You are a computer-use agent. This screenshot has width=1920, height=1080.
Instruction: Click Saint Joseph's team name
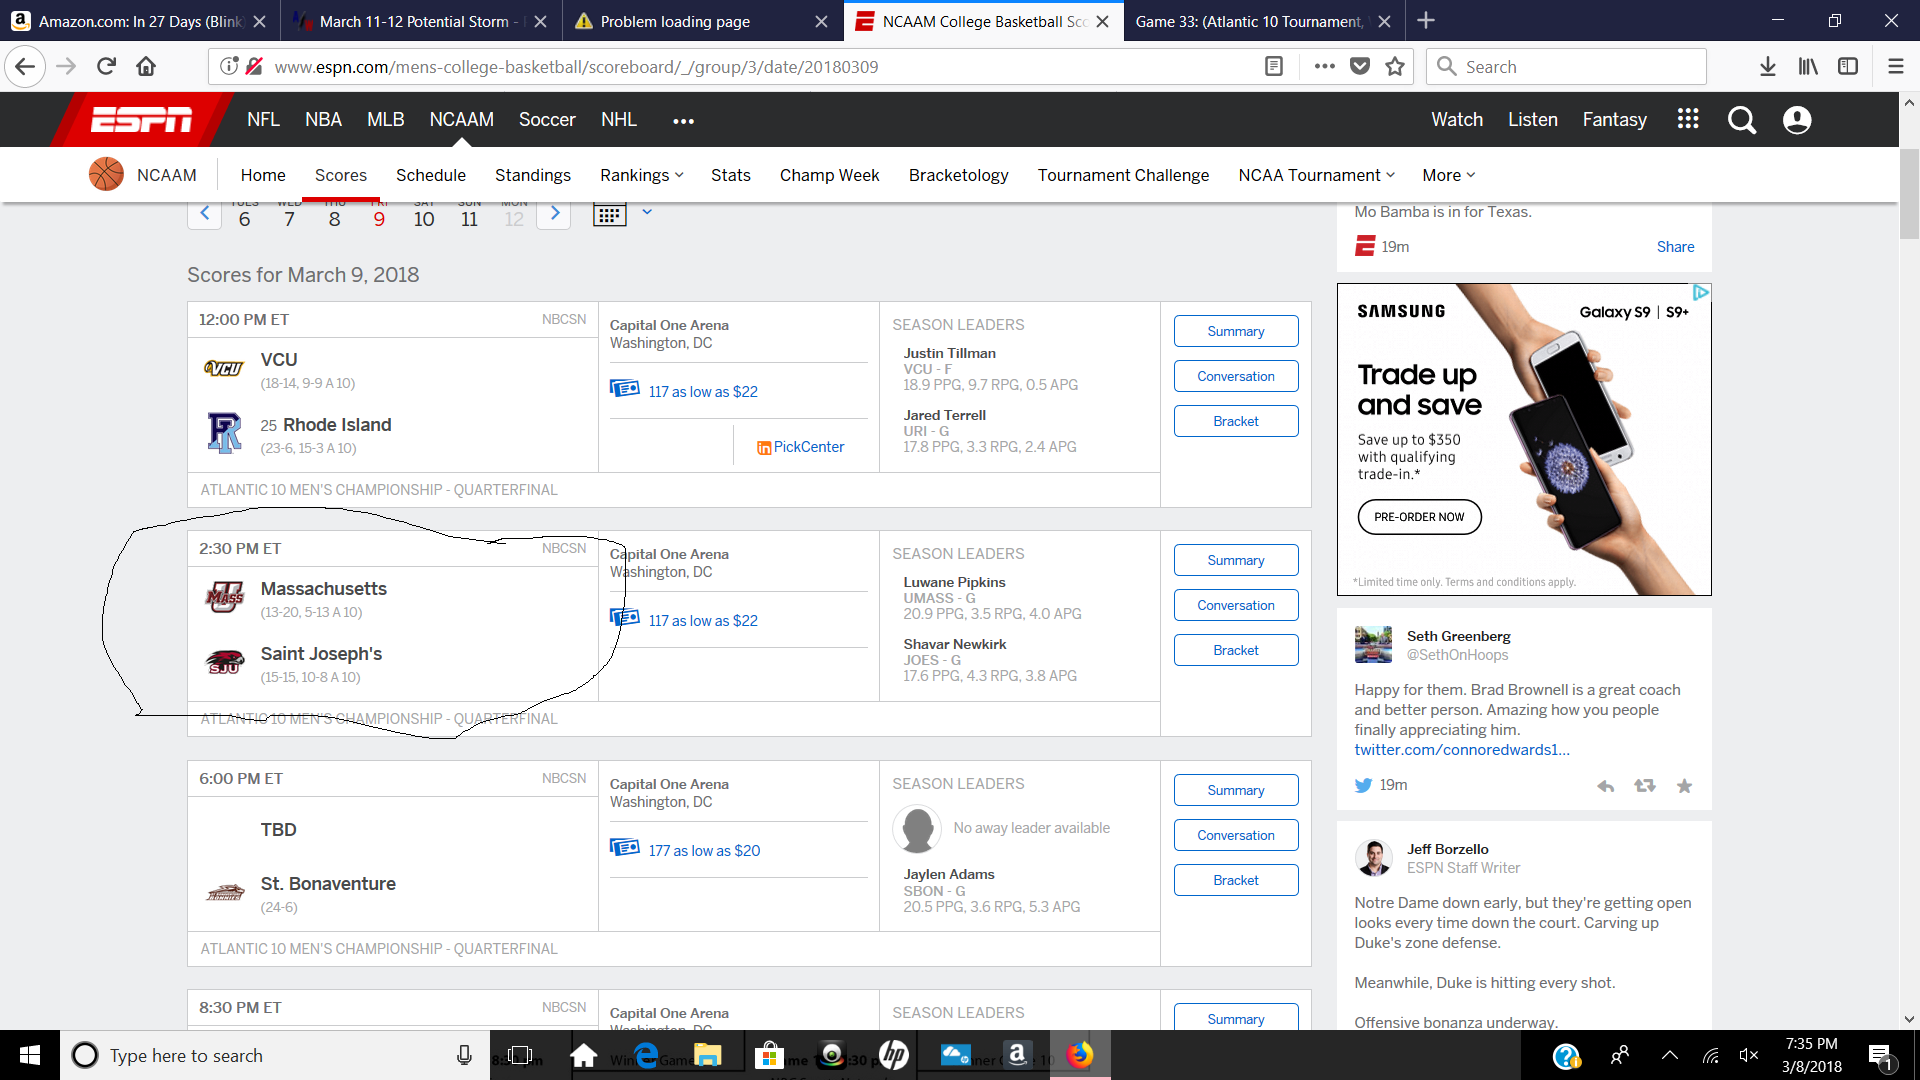pos(321,654)
